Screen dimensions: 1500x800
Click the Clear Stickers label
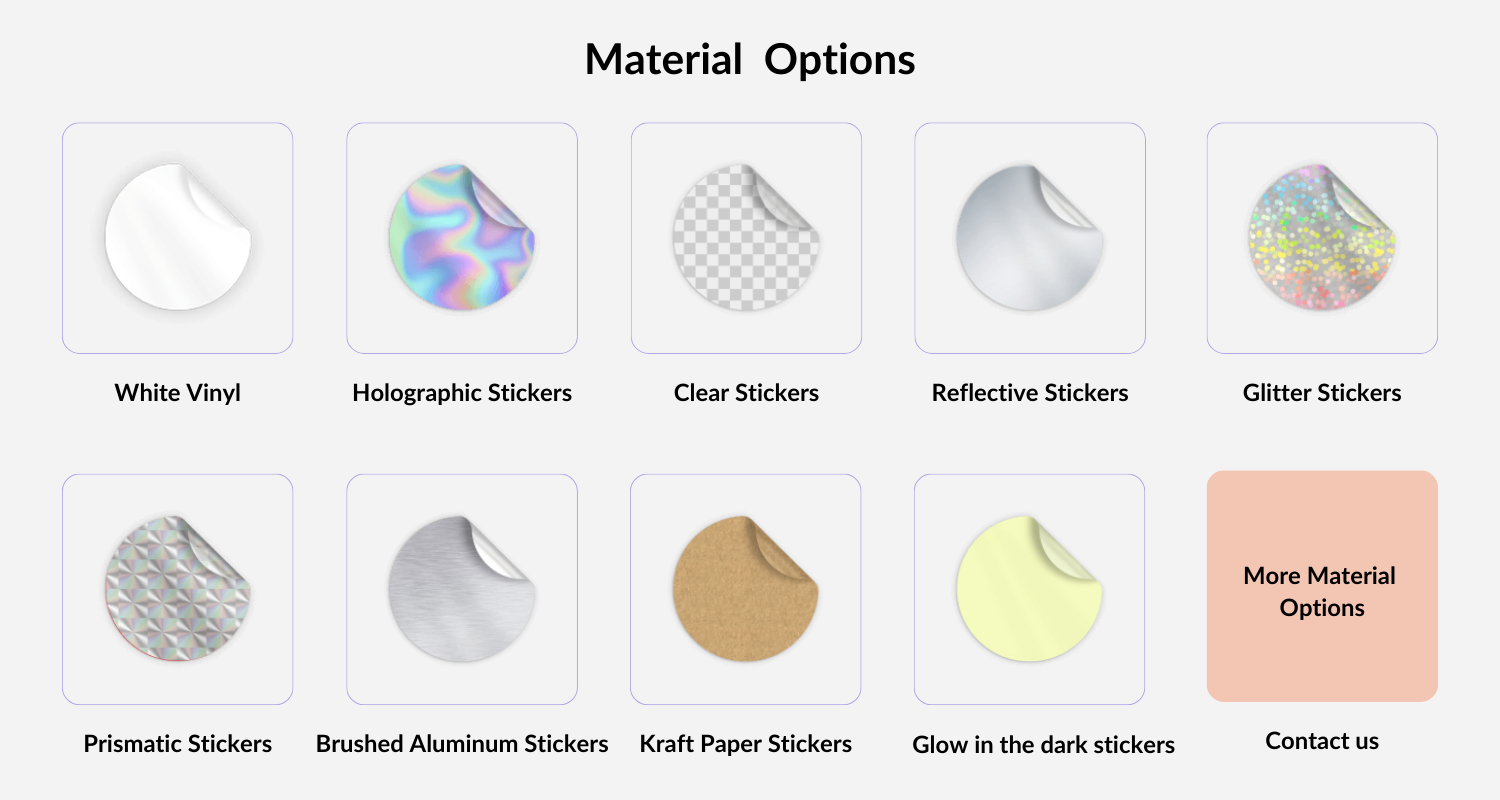pos(745,393)
